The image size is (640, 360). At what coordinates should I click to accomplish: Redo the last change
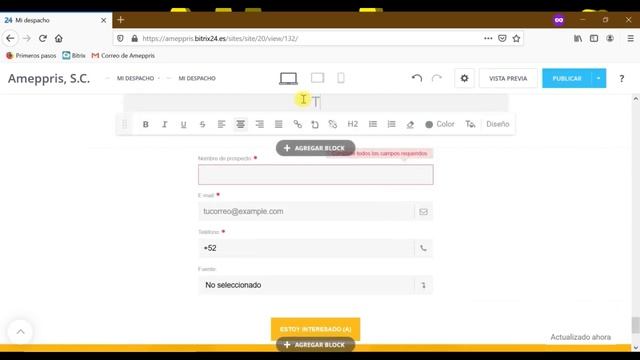click(437, 78)
